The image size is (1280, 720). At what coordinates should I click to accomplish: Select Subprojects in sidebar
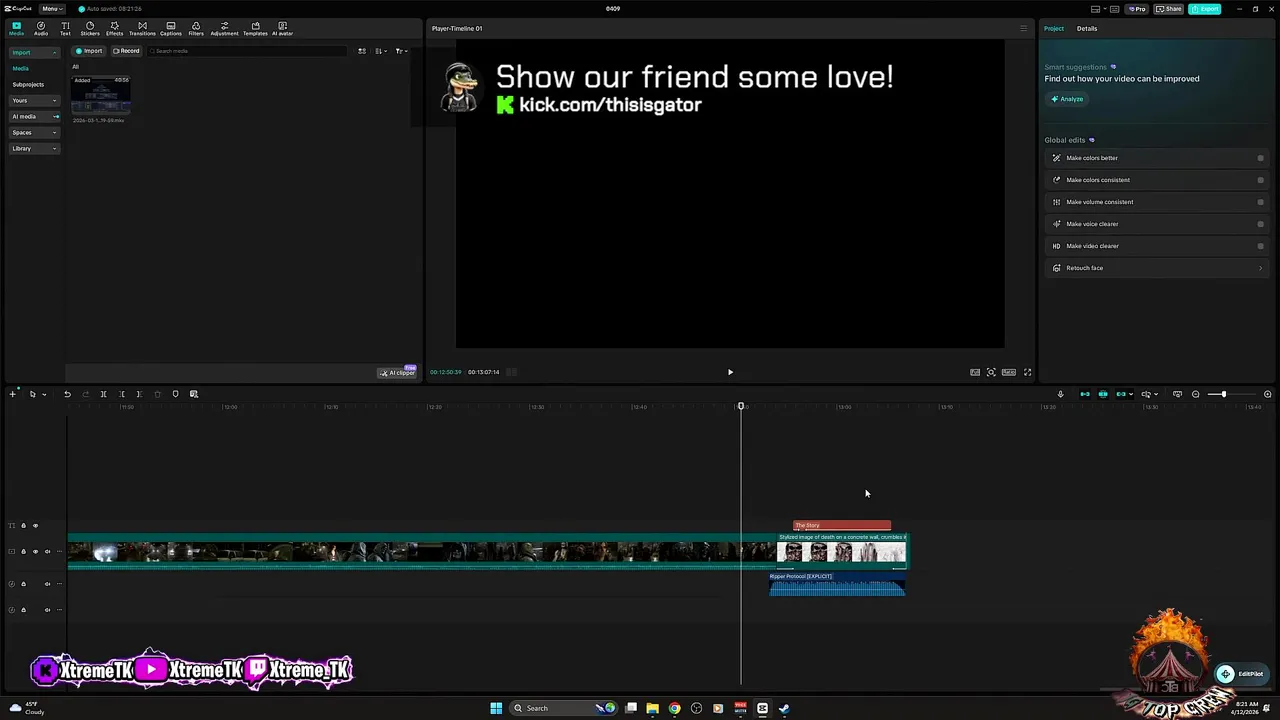28,84
